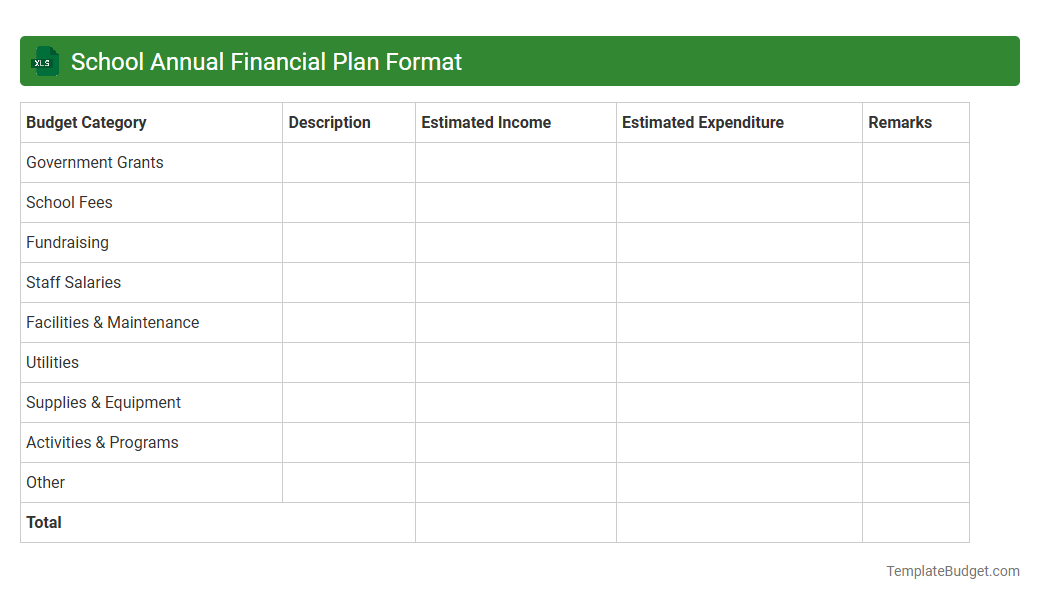Click the Utilities row
1040x600 pixels.
[x=52, y=362]
